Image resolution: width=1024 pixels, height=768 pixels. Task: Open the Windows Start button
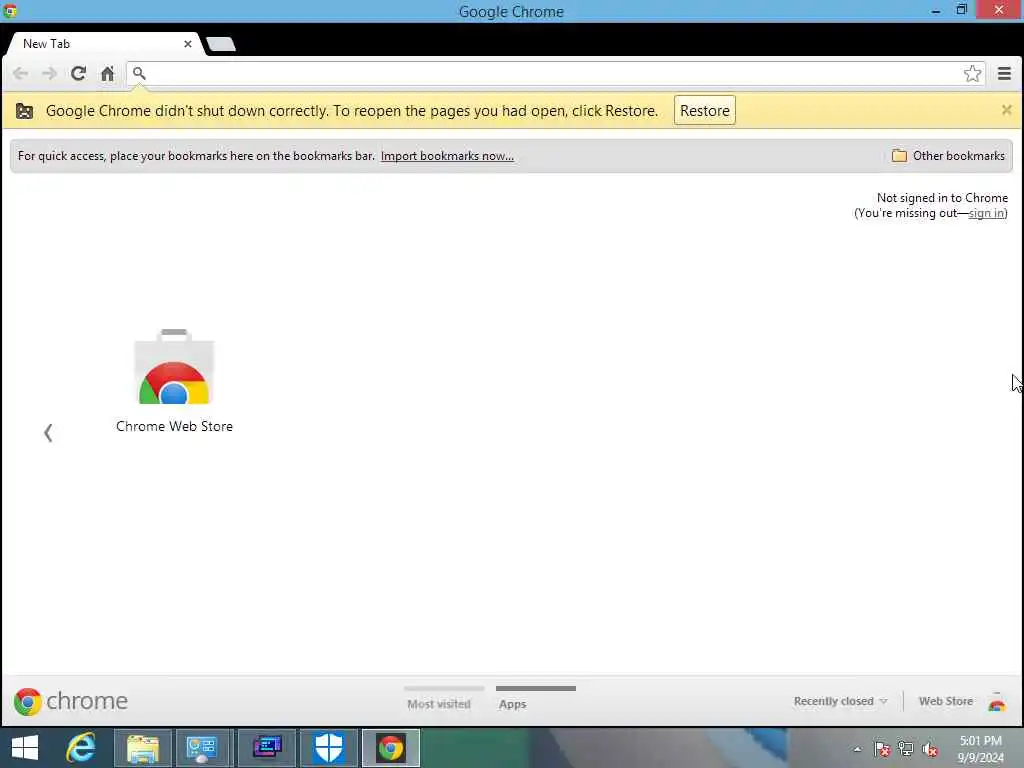tap(25, 748)
